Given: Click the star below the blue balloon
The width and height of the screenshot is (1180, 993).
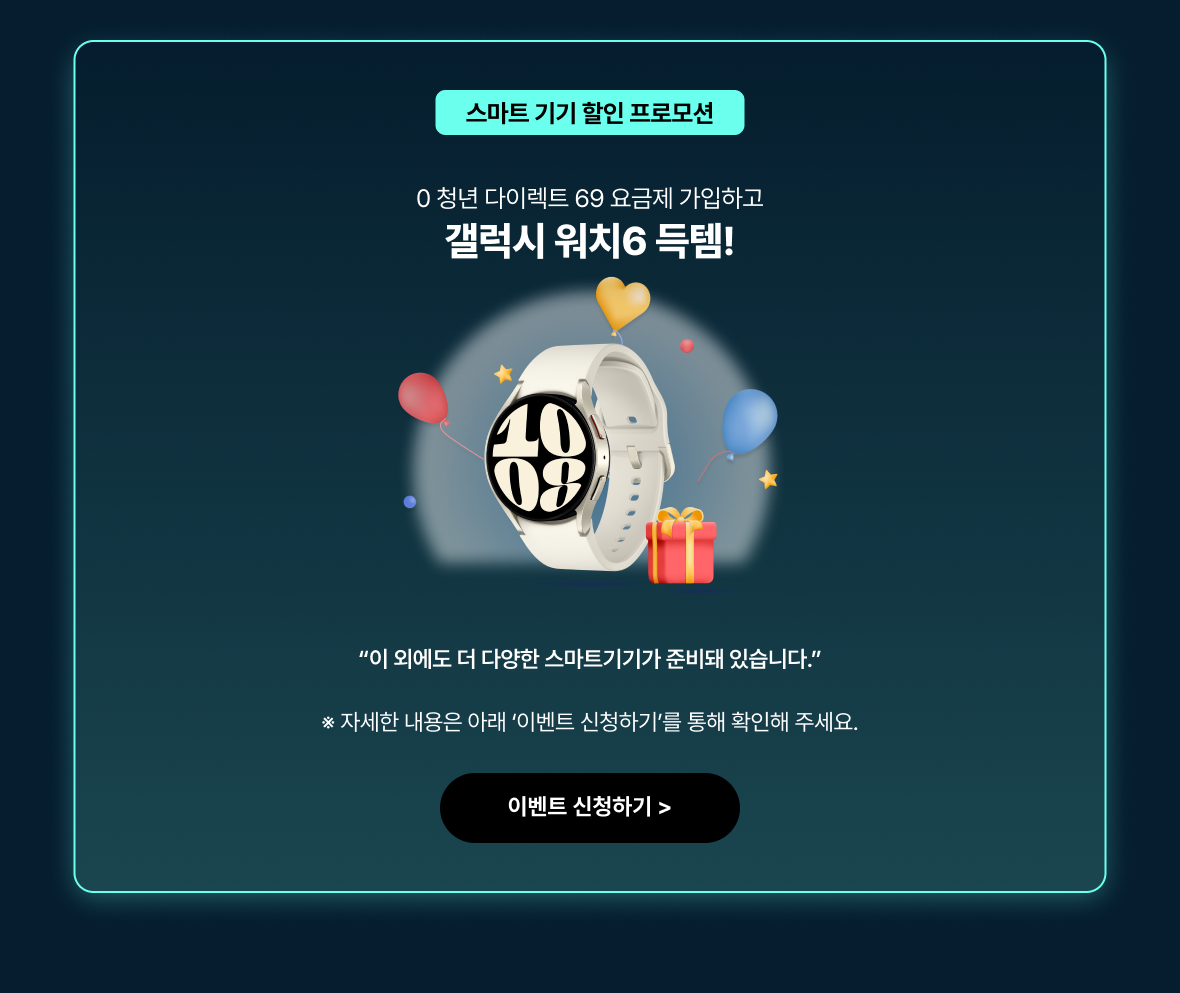Looking at the screenshot, I should pyautogui.click(x=768, y=479).
